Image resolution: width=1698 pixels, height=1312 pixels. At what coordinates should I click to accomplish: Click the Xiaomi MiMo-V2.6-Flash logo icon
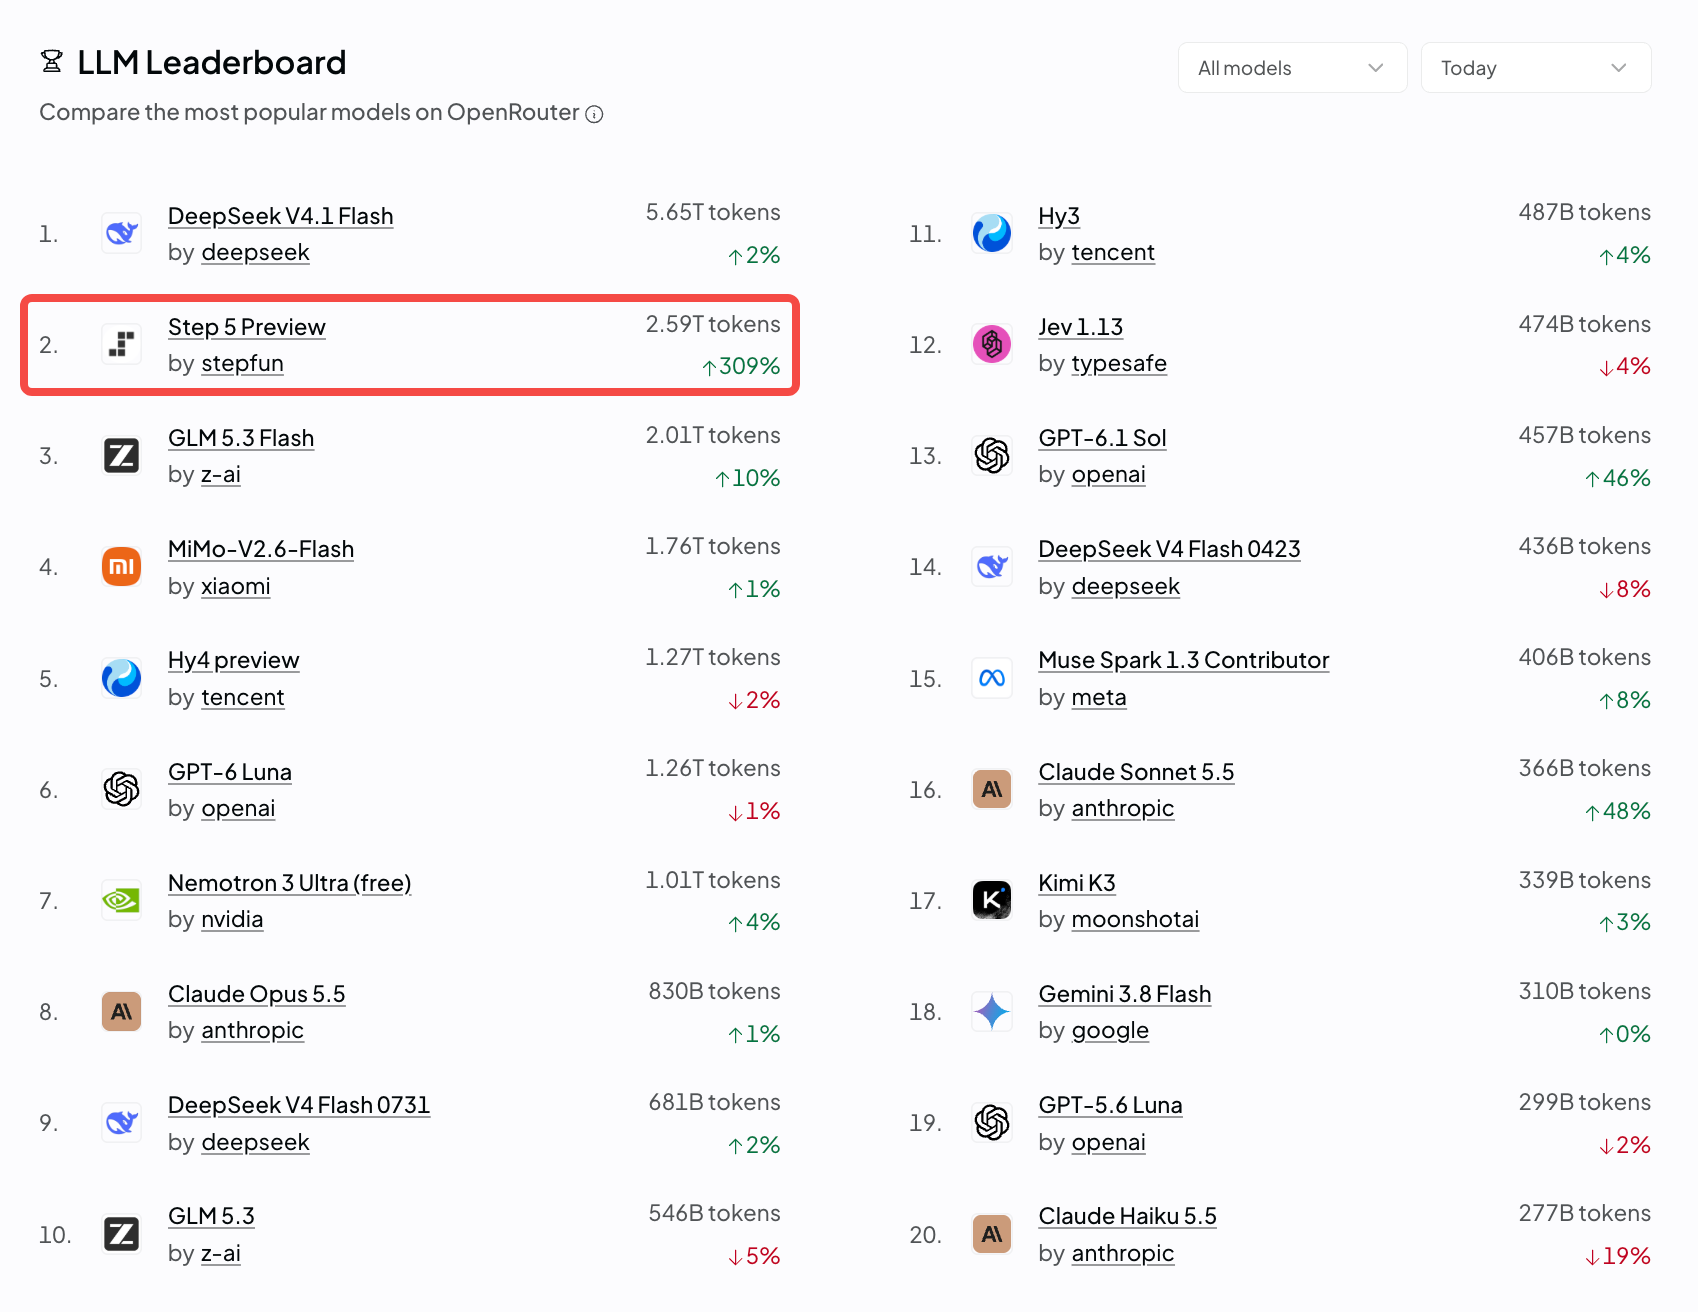pyautogui.click(x=122, y=567)
